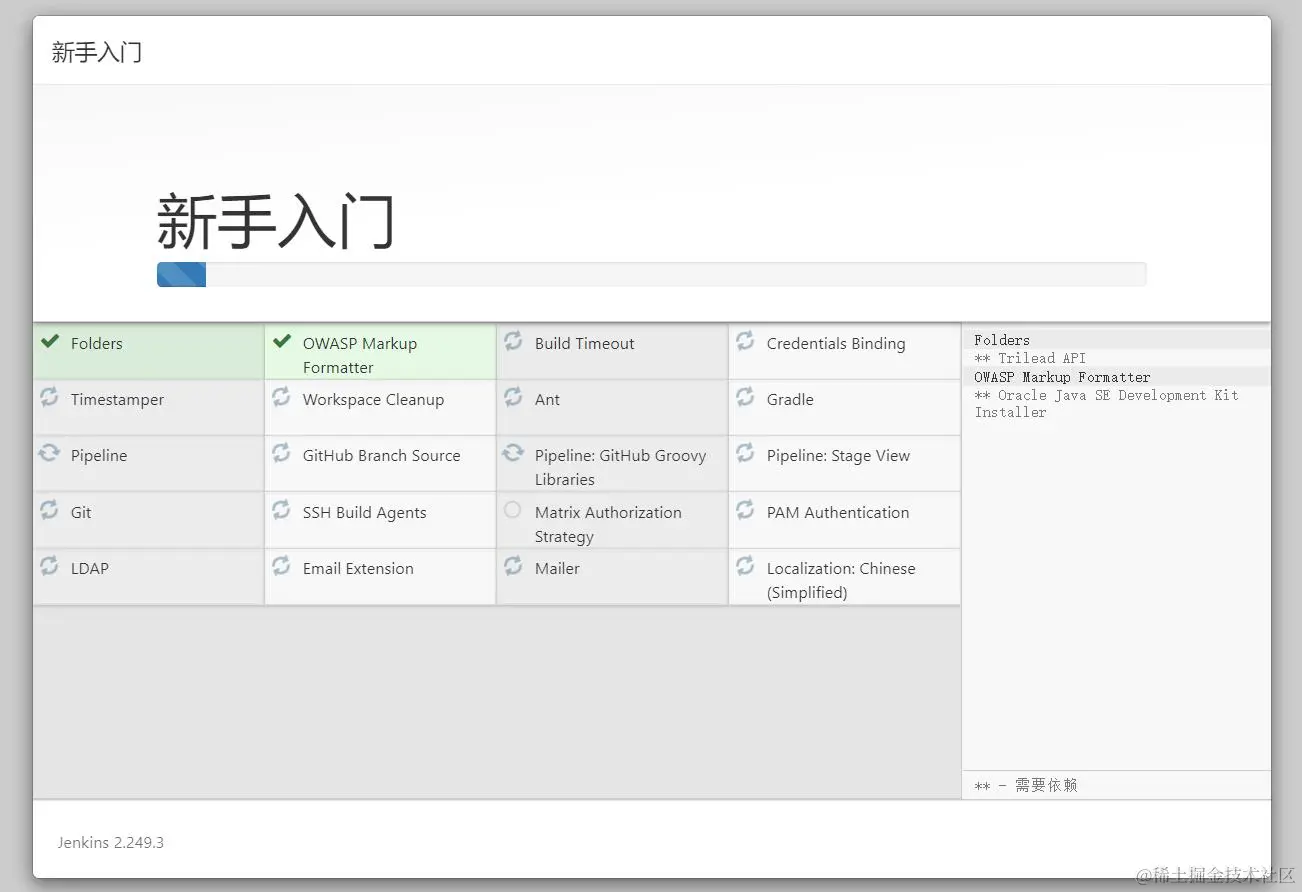Image resolution: width=1302 pixels, height=892 pixels.
Task: Select the 'Gradle' plugin name
Action: point(790,399)
